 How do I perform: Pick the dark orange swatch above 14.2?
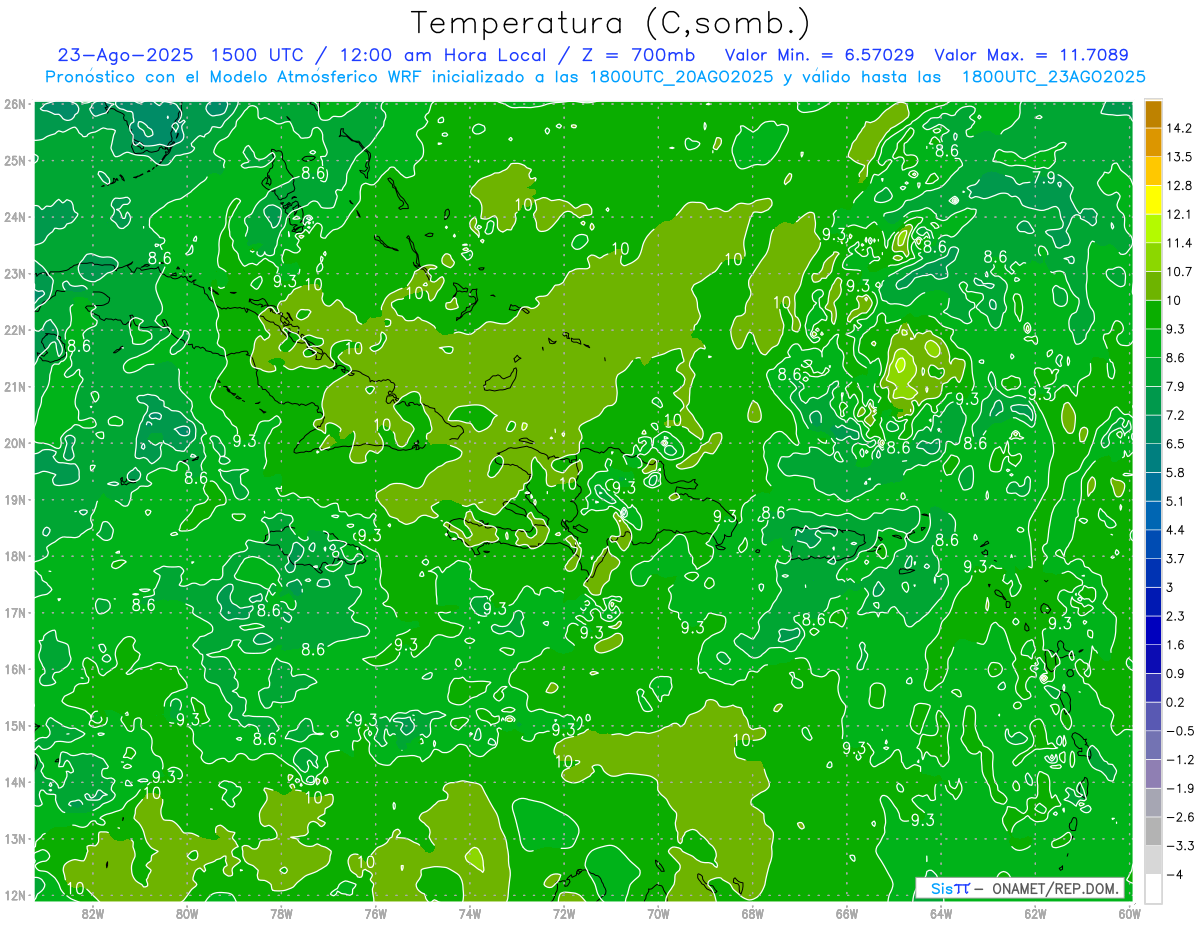1153,114
